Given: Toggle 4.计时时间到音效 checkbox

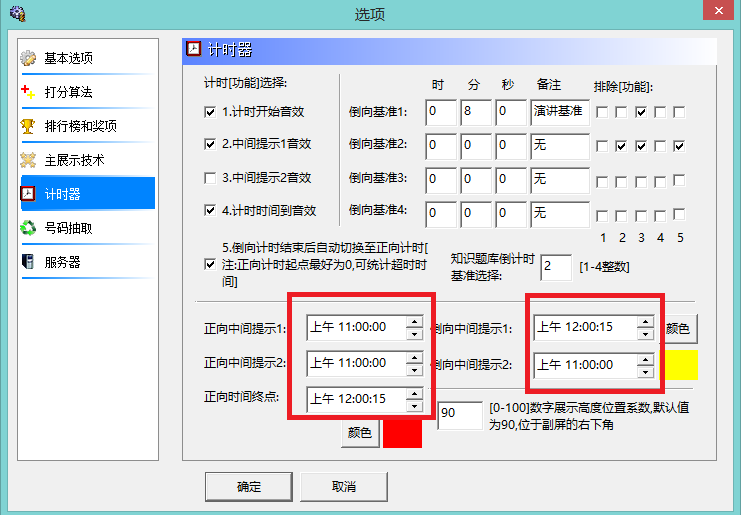Looking at the screenshot, I should pos(210,210).
